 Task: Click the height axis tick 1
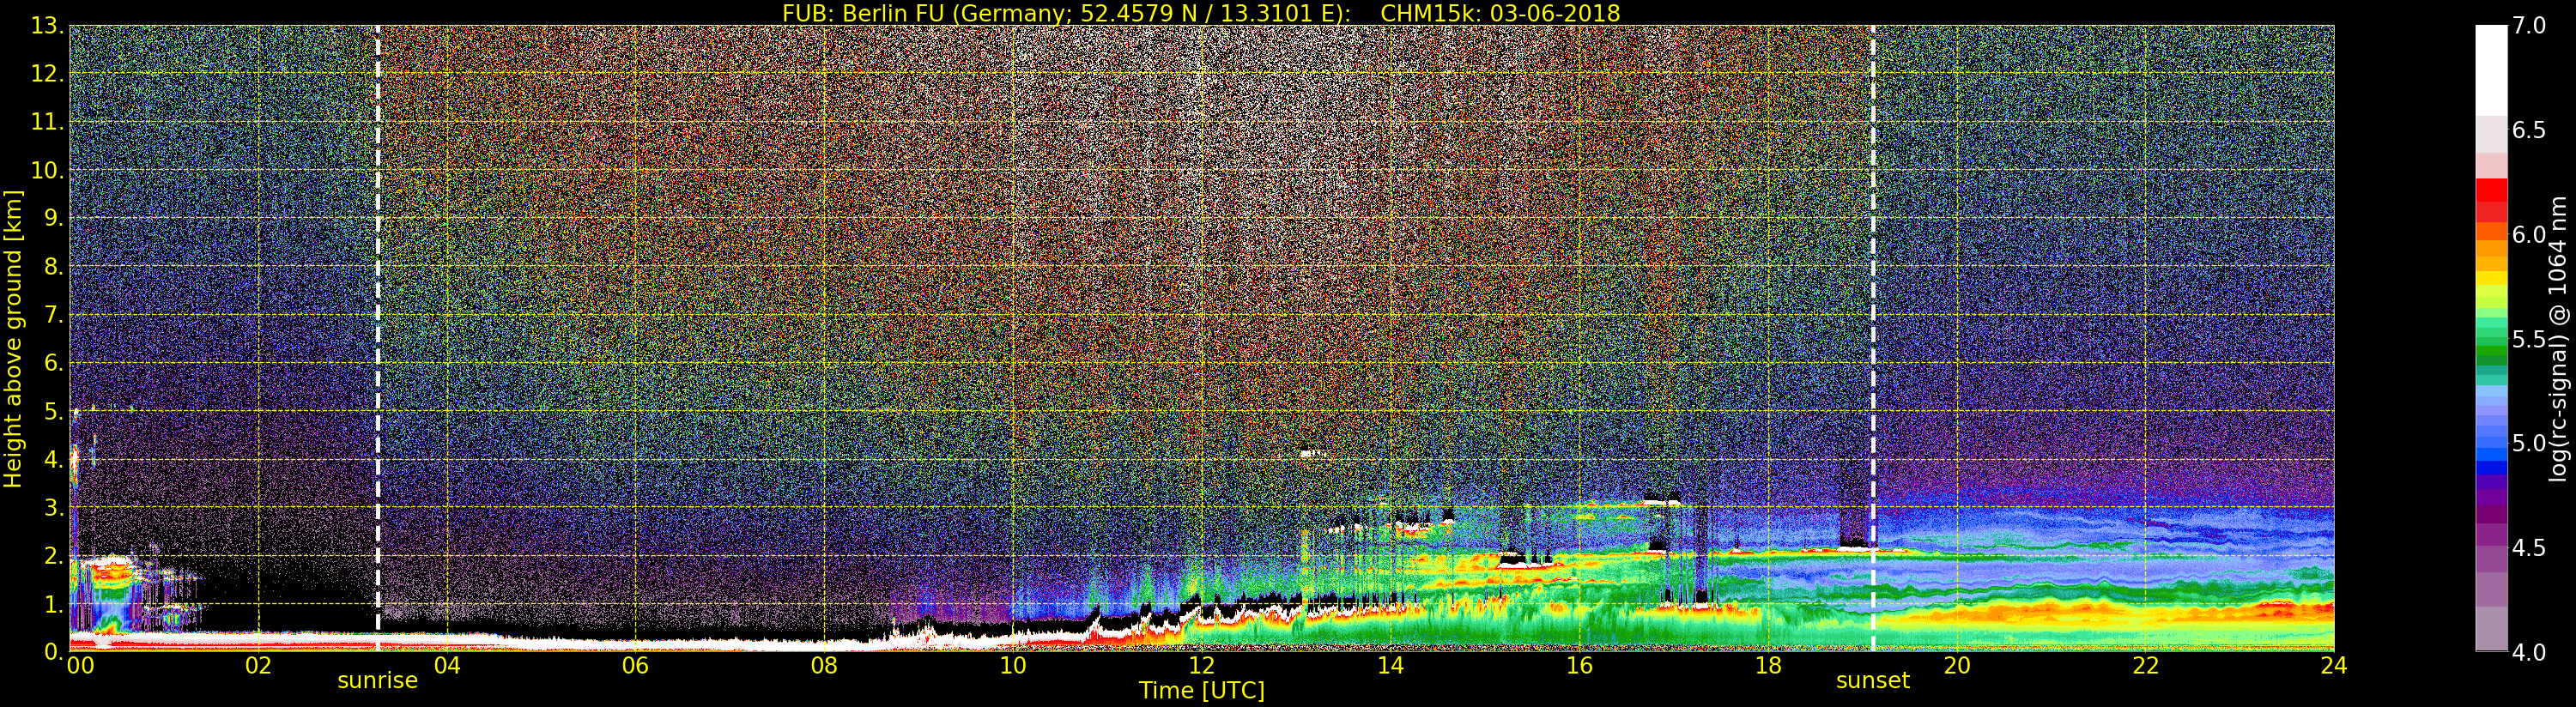tap(53, 604)
